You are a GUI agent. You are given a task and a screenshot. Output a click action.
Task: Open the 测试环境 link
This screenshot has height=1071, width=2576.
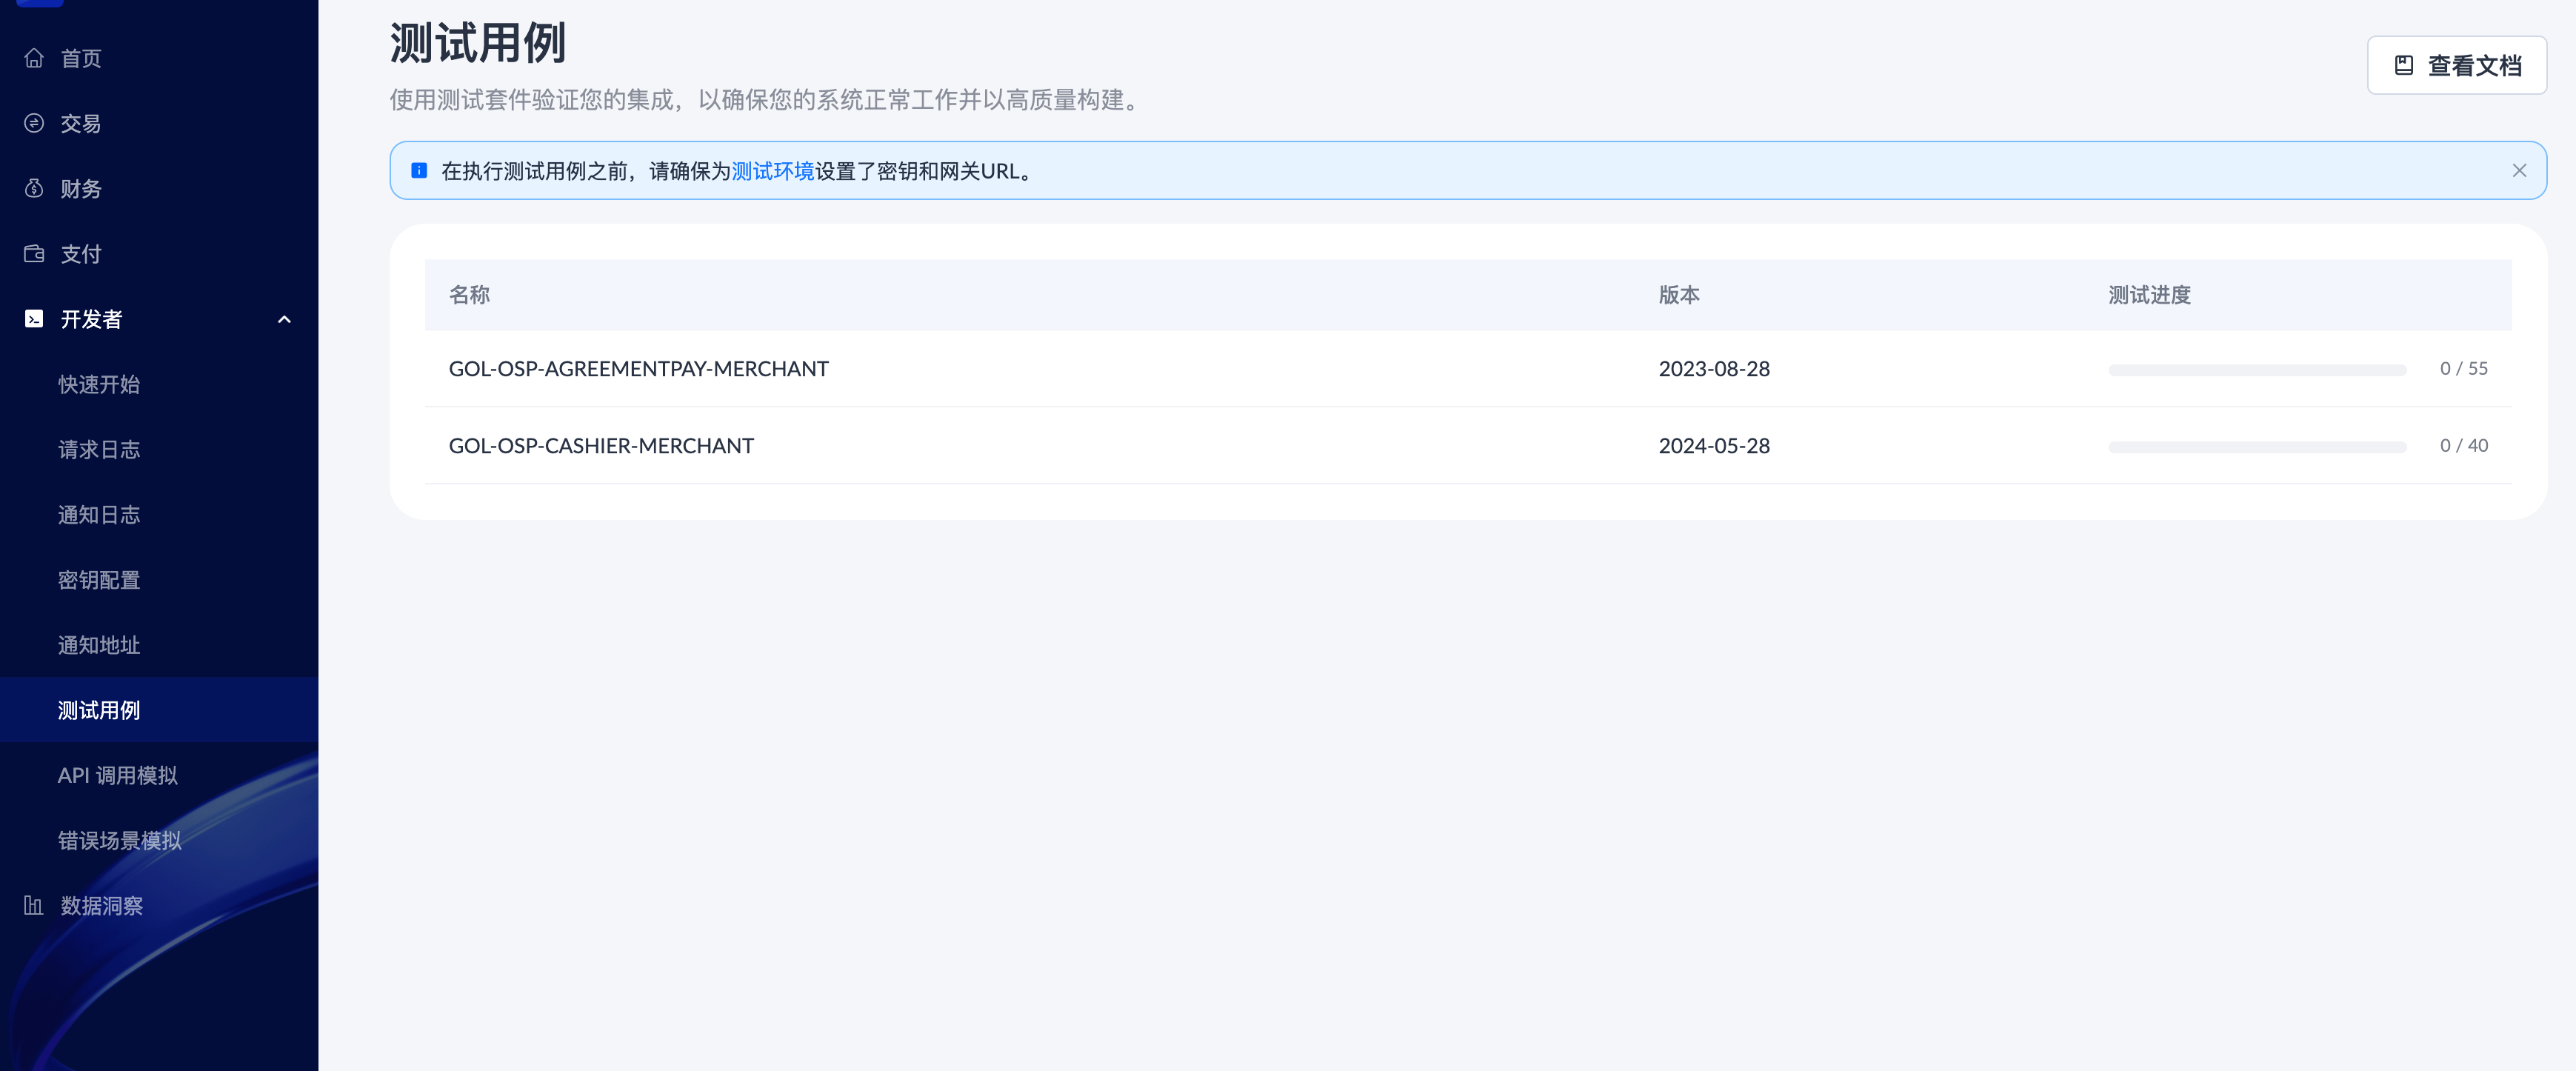pos(772,171)
